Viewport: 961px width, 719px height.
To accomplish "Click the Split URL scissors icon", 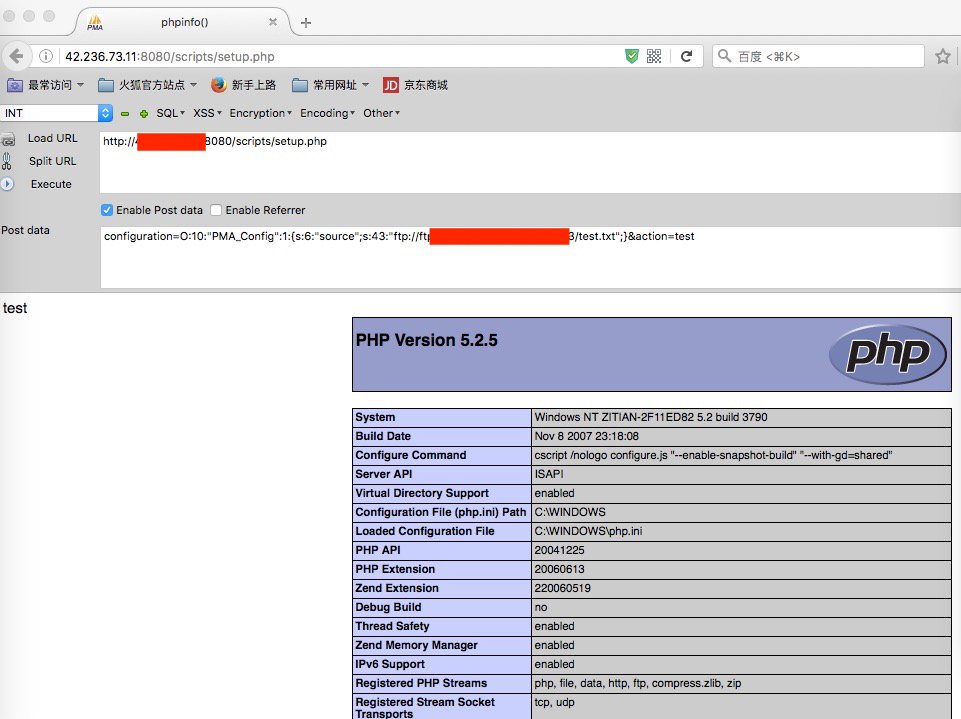I will [7, 161].
